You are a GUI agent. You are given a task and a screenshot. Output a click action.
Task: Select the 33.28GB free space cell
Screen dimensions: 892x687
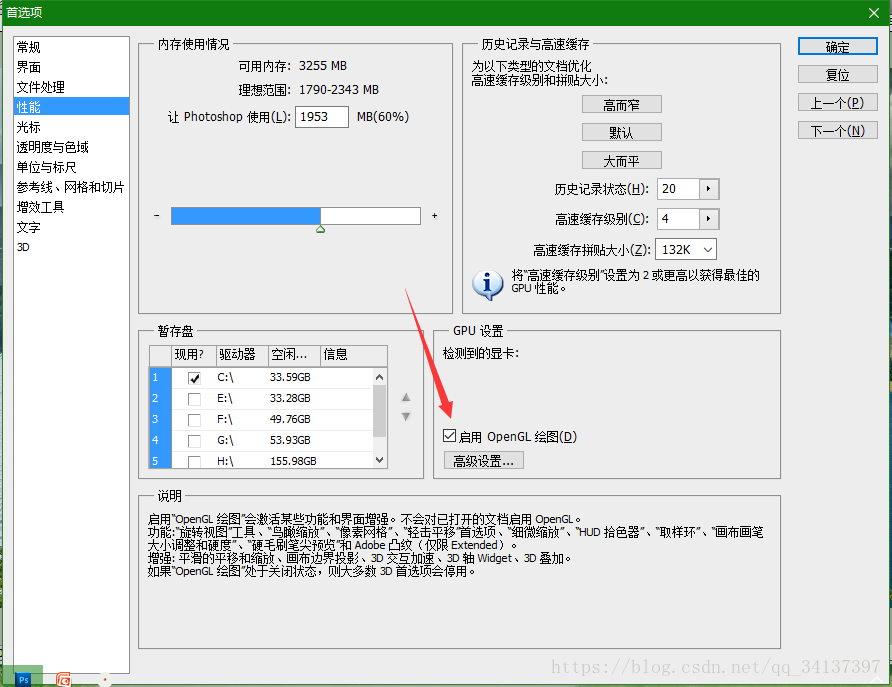point(290,399)
